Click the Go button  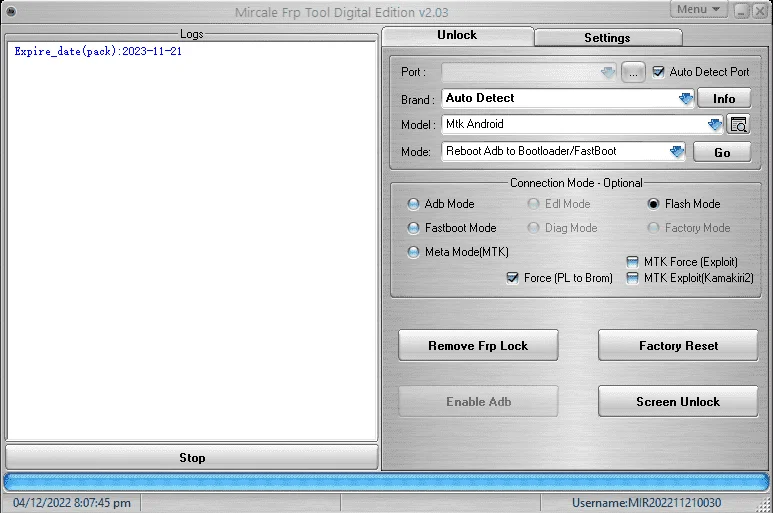pyautogui.click(x=722, y=152)
